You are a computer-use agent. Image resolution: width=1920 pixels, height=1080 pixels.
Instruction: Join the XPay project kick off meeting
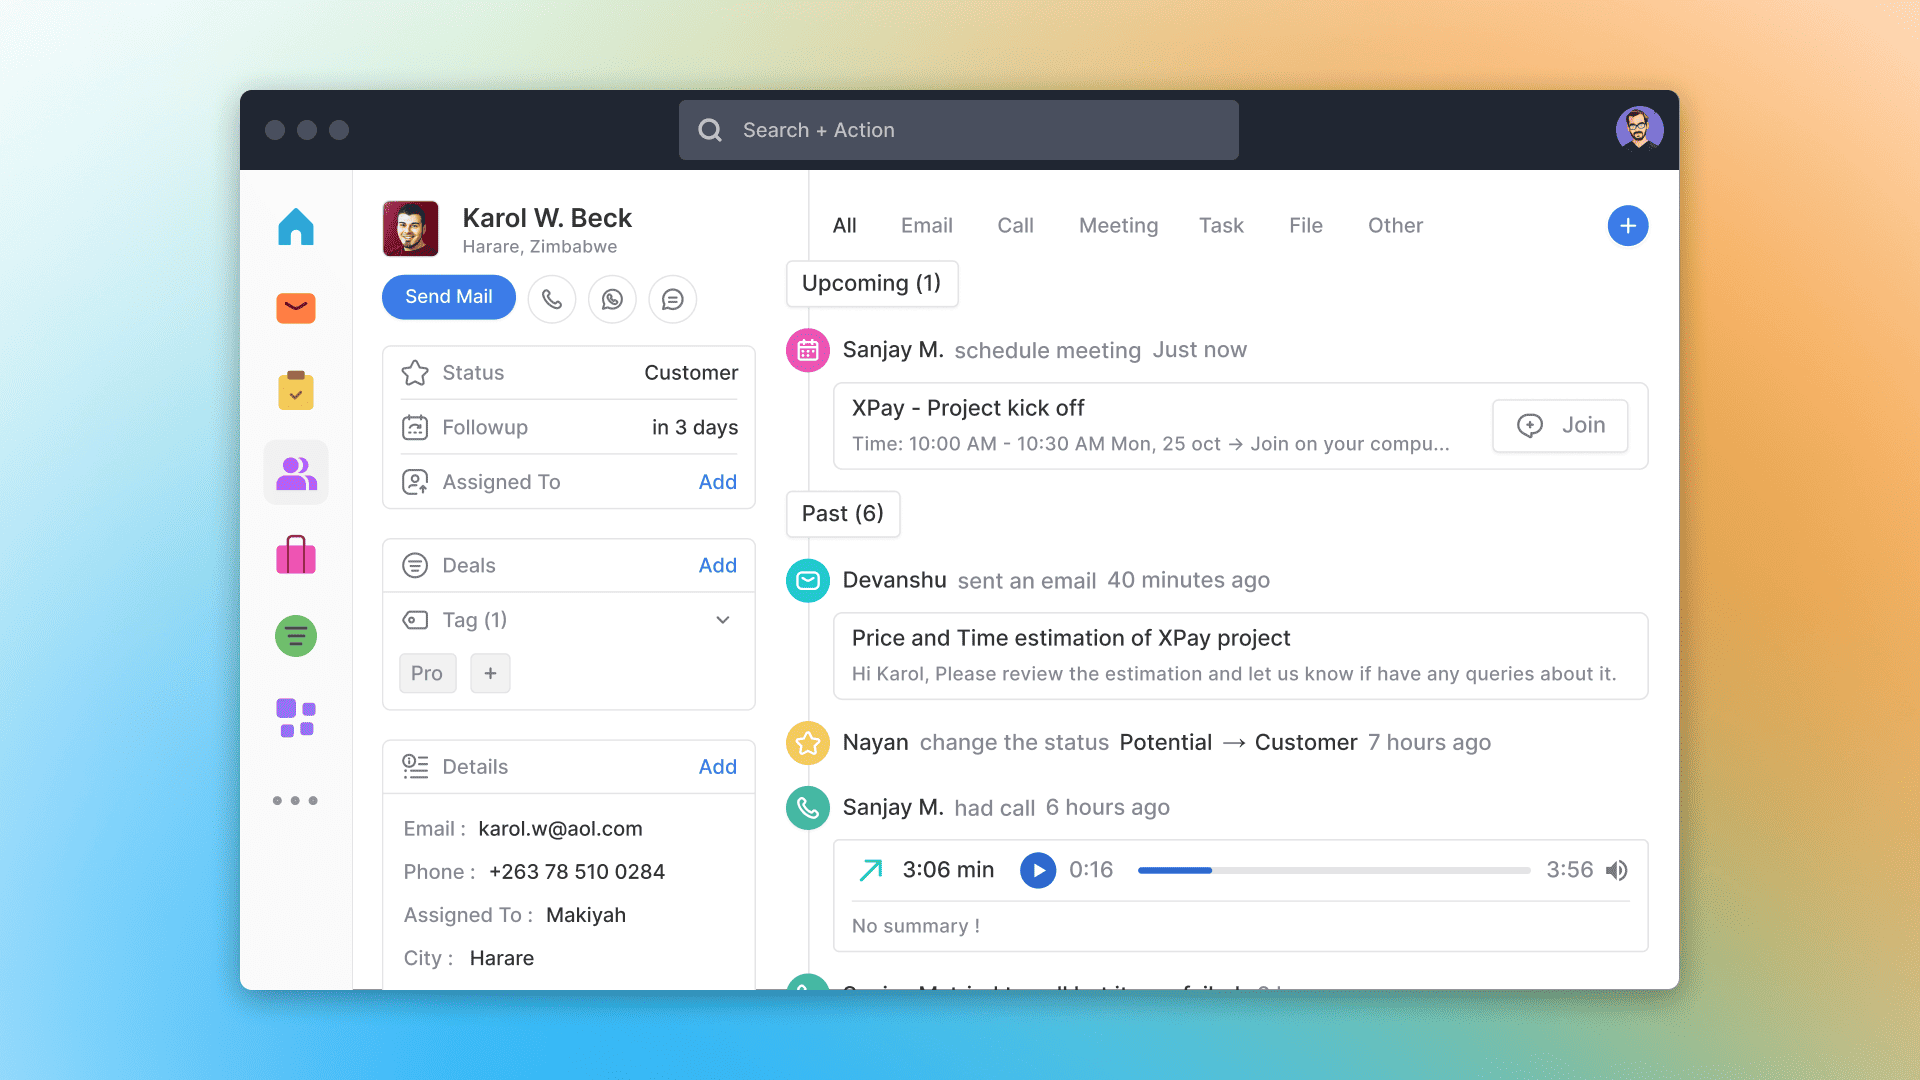[1560, 426]
